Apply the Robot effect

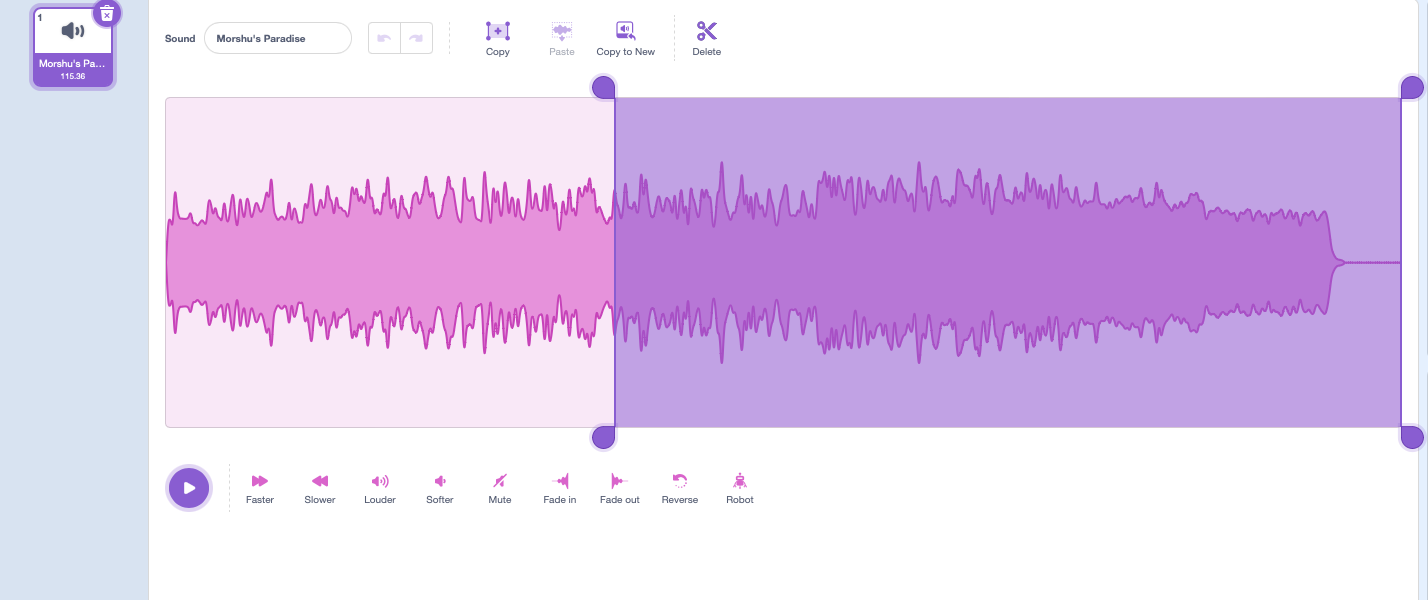tap(740, 481)
